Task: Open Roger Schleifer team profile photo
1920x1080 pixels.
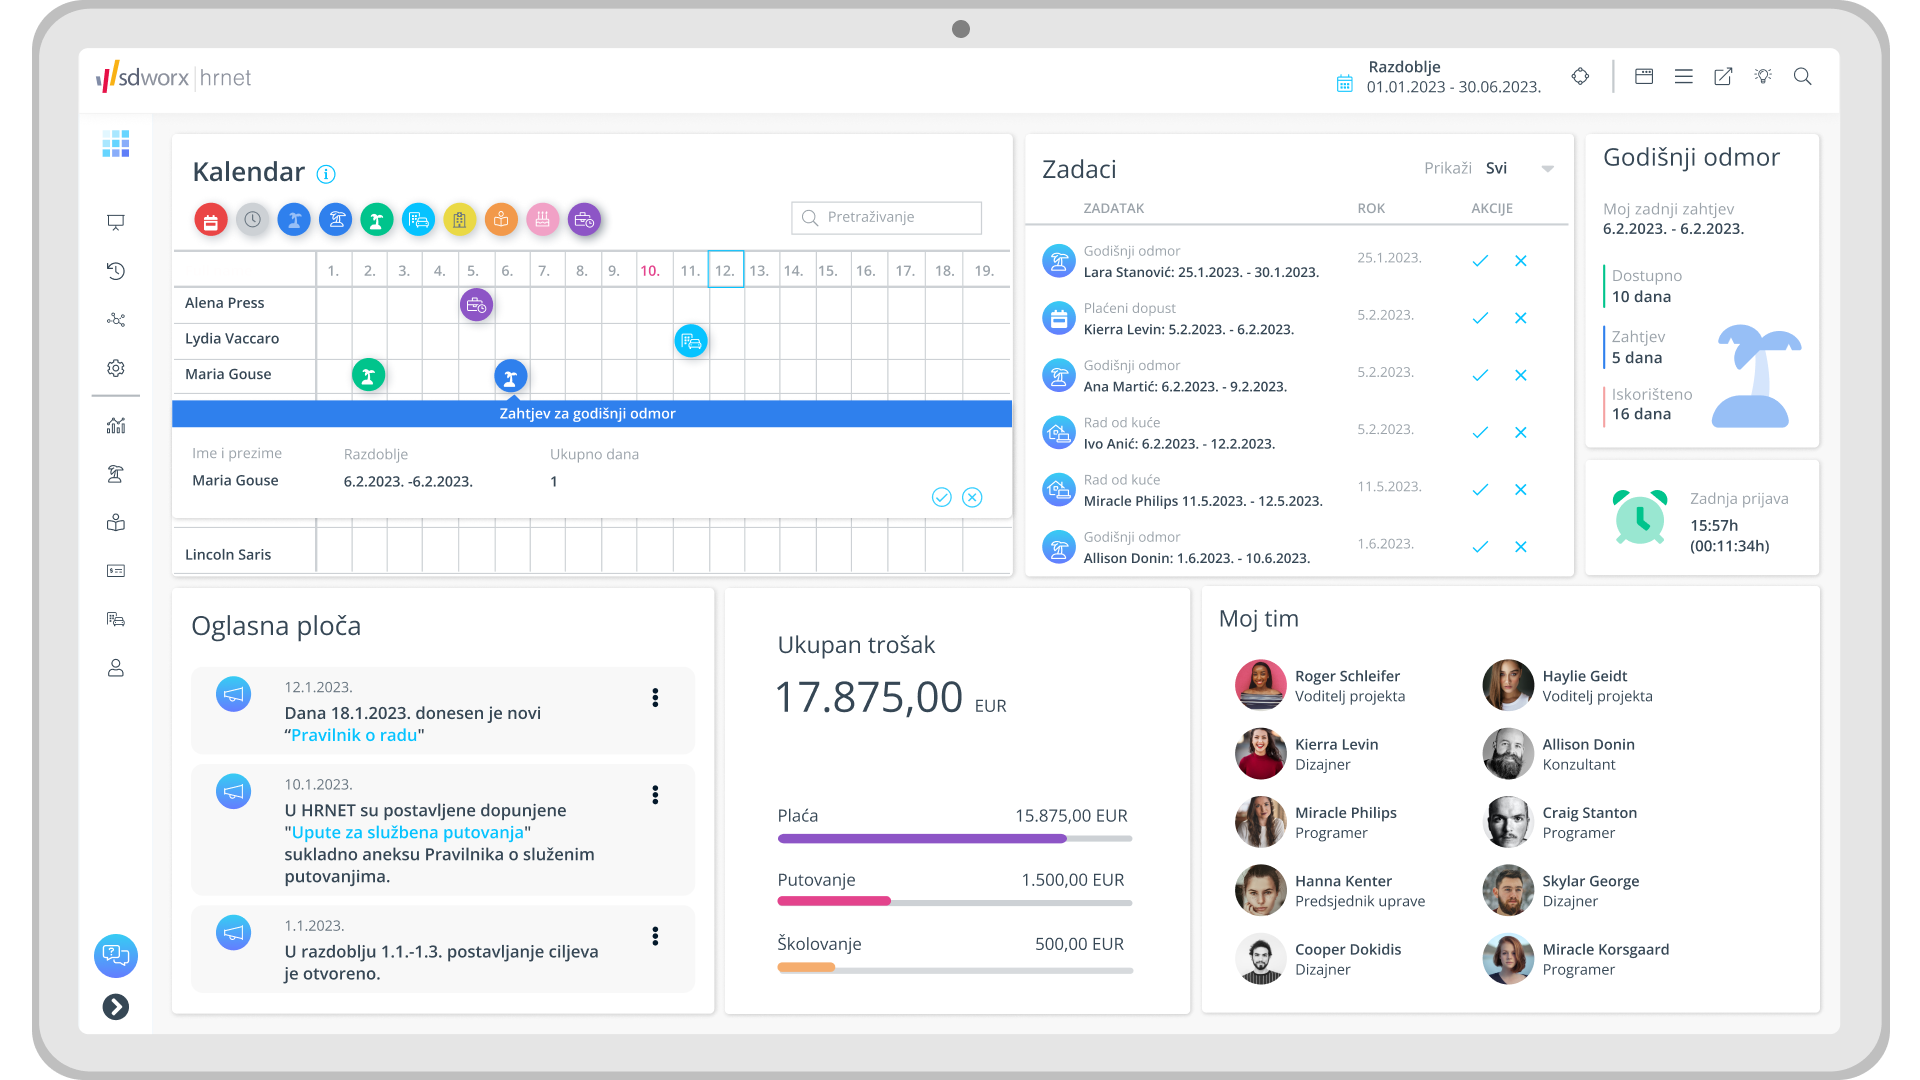Action: (1261, 685)
